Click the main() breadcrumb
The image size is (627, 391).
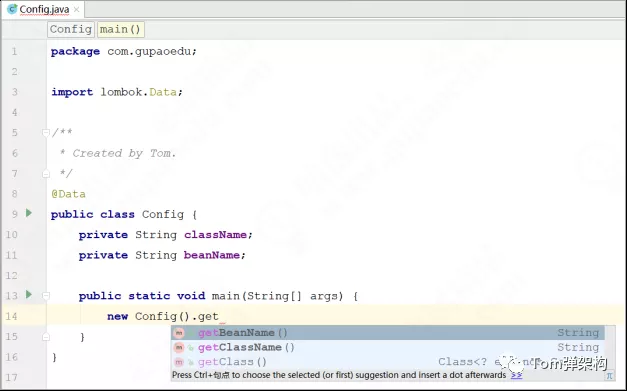(x=120, y=29)
